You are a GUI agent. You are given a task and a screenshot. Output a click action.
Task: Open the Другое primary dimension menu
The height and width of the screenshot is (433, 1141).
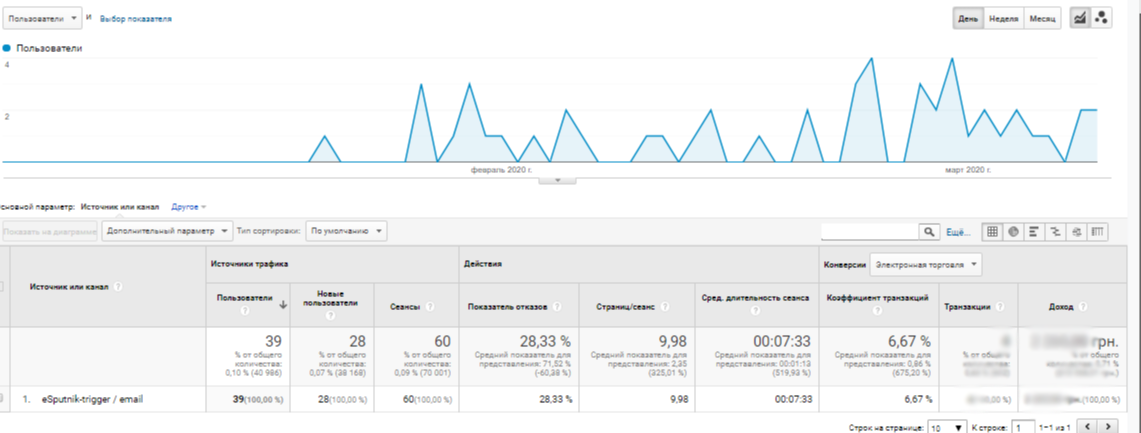(x=188, y=207)
